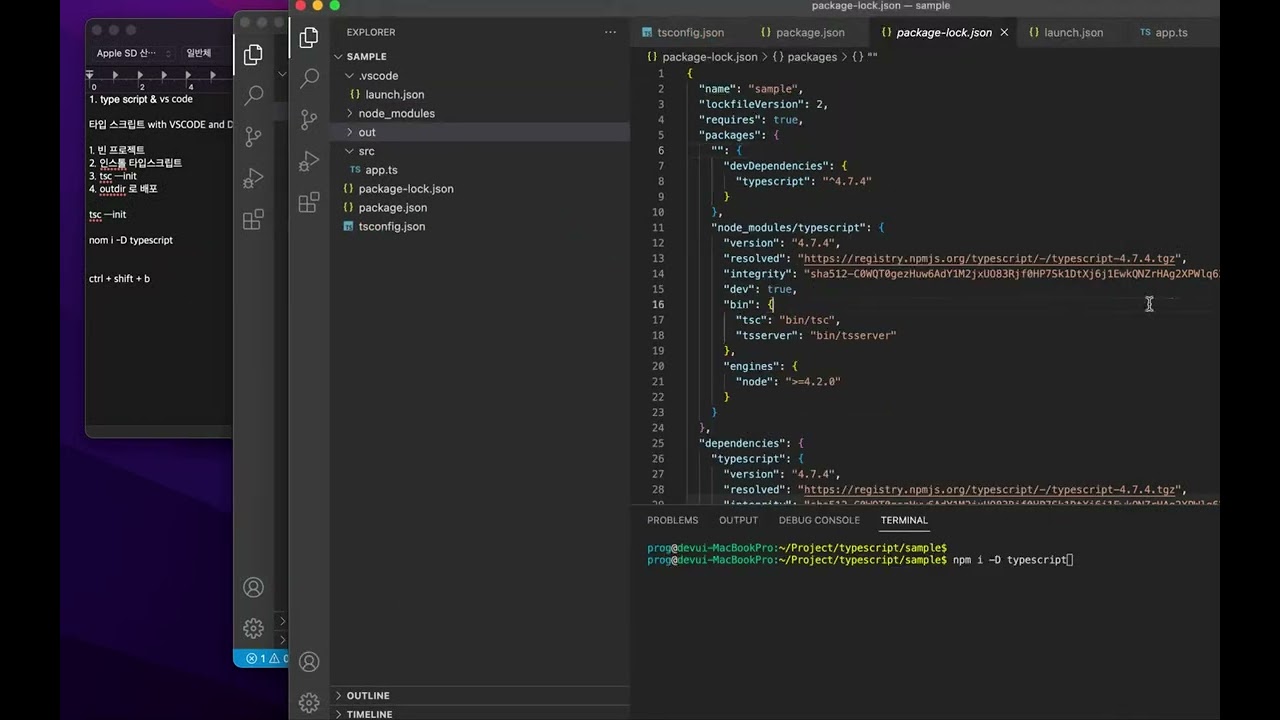Screen dimensions: 1280x720
Task: Collapse the .vscode folder
Action: point(379,75)
